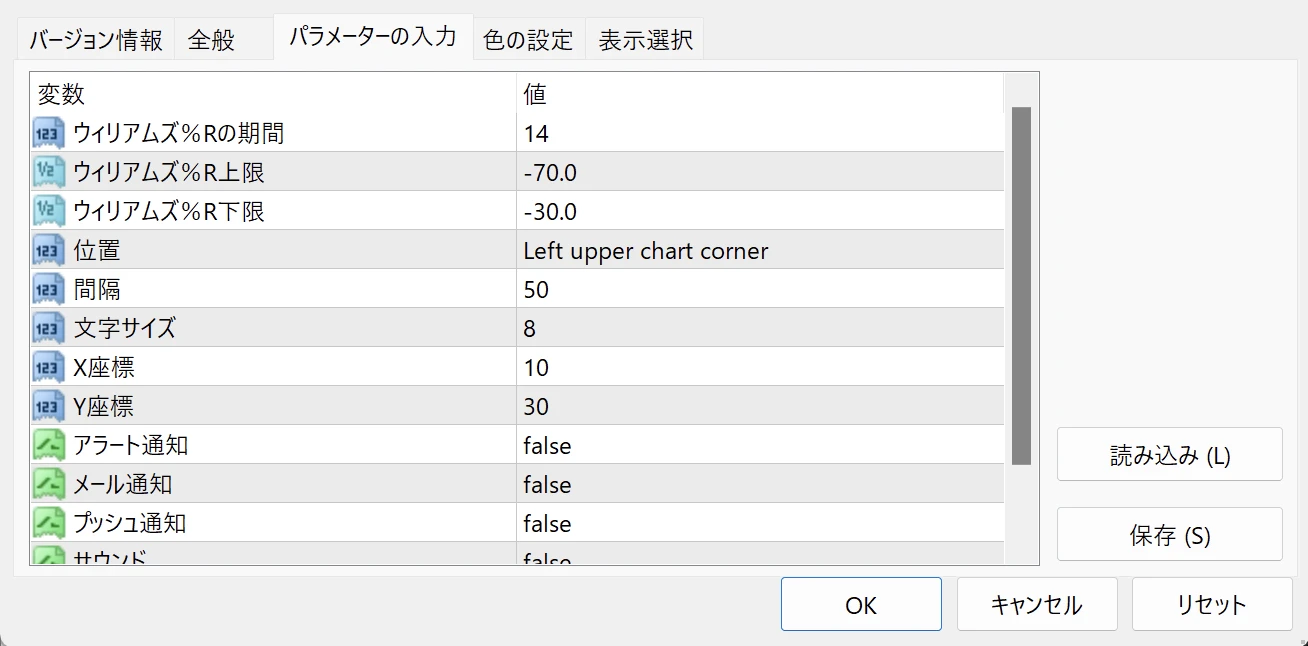Click the 保存 (S) button
The width and height of the screenshot is (1308, 646).
1169,533
